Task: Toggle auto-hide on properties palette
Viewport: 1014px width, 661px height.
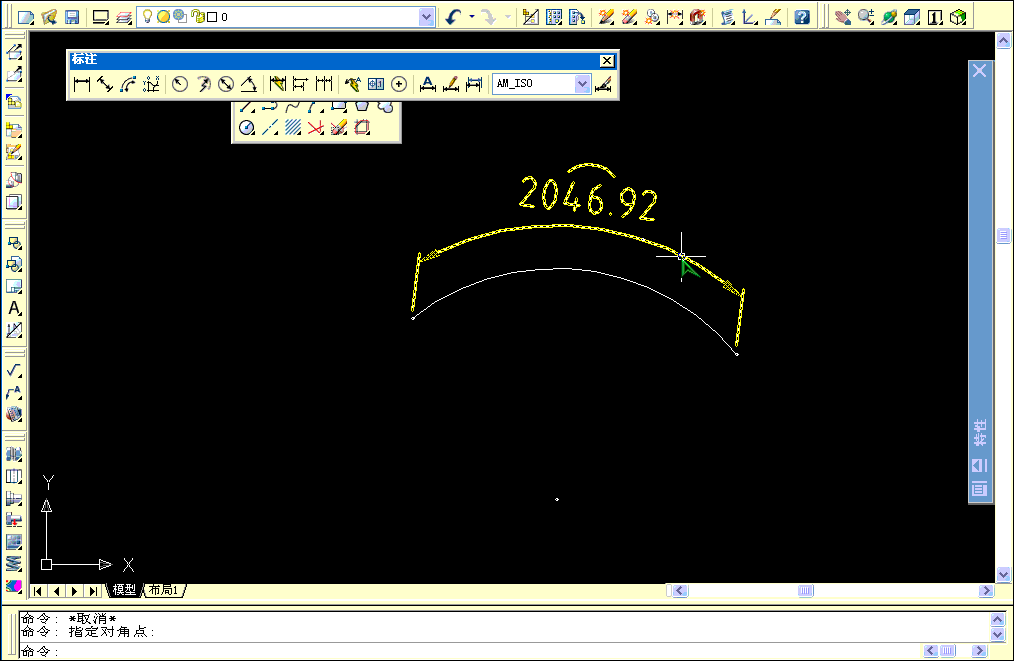Action: point(980,465)
